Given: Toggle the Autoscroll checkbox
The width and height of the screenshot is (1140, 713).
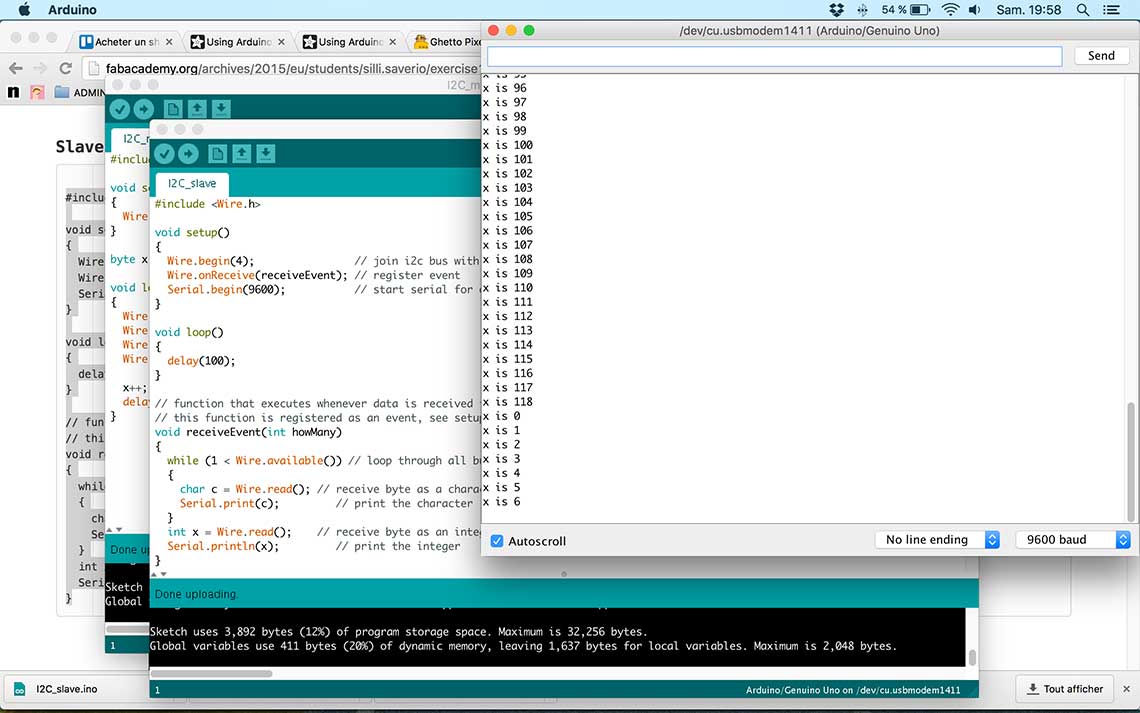Looking at the screenshot, I should [x=497, y=541].
